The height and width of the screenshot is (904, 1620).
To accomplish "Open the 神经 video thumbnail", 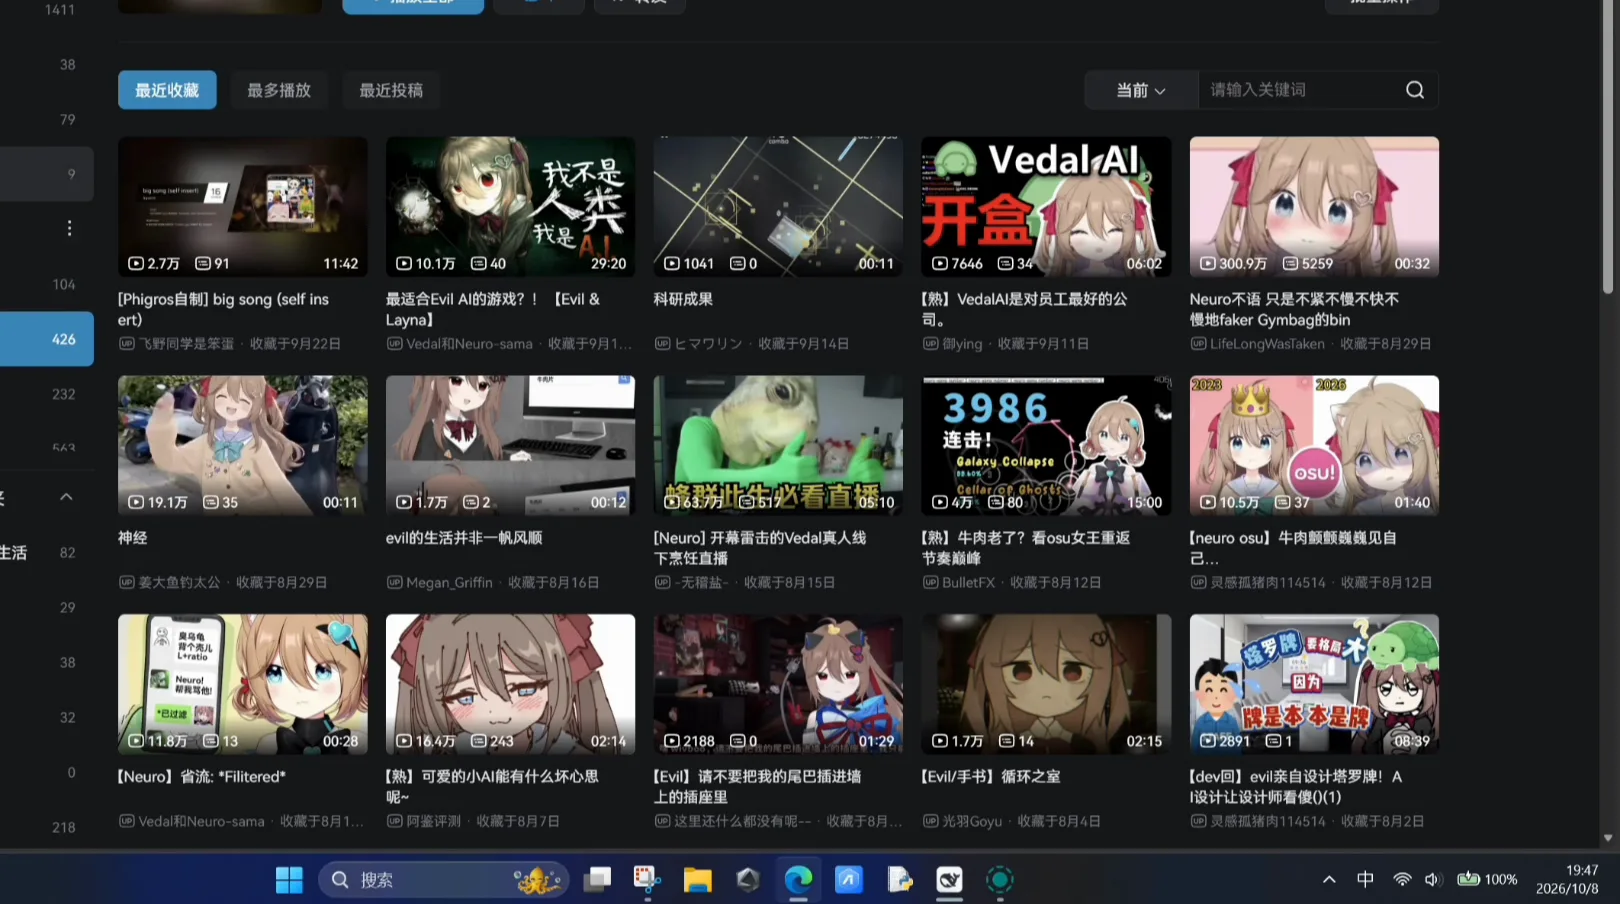I will [243, 446].
